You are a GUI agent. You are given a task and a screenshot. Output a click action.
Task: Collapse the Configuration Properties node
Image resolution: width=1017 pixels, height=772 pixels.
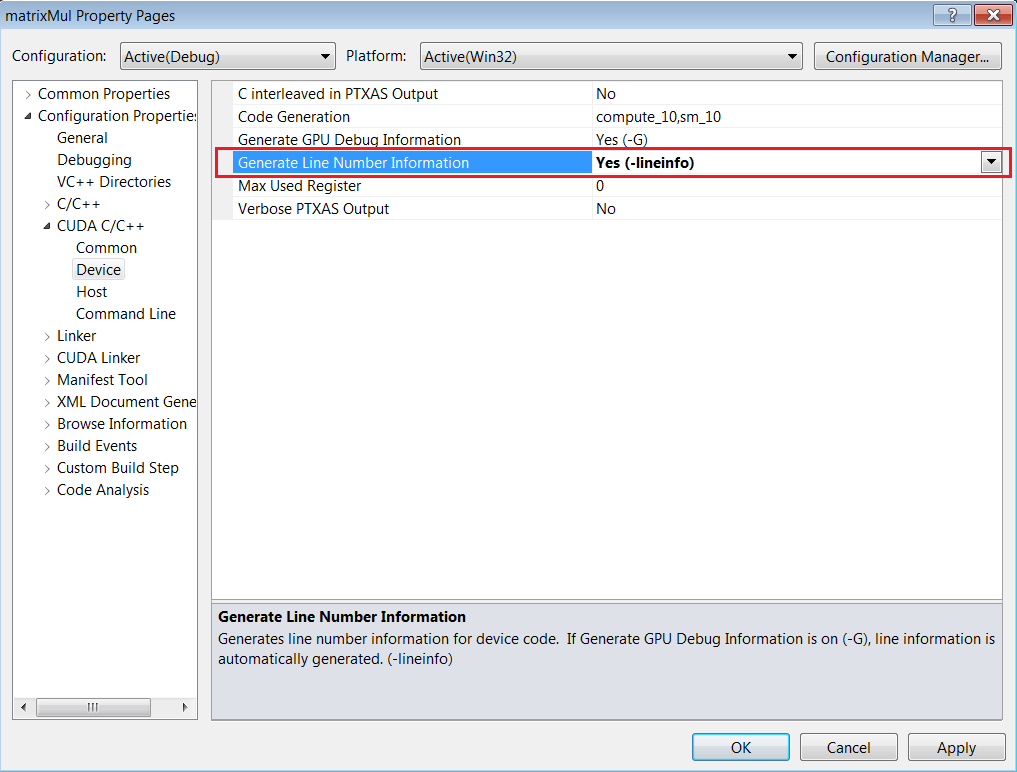pyautogui.click(x=28, y=117)
